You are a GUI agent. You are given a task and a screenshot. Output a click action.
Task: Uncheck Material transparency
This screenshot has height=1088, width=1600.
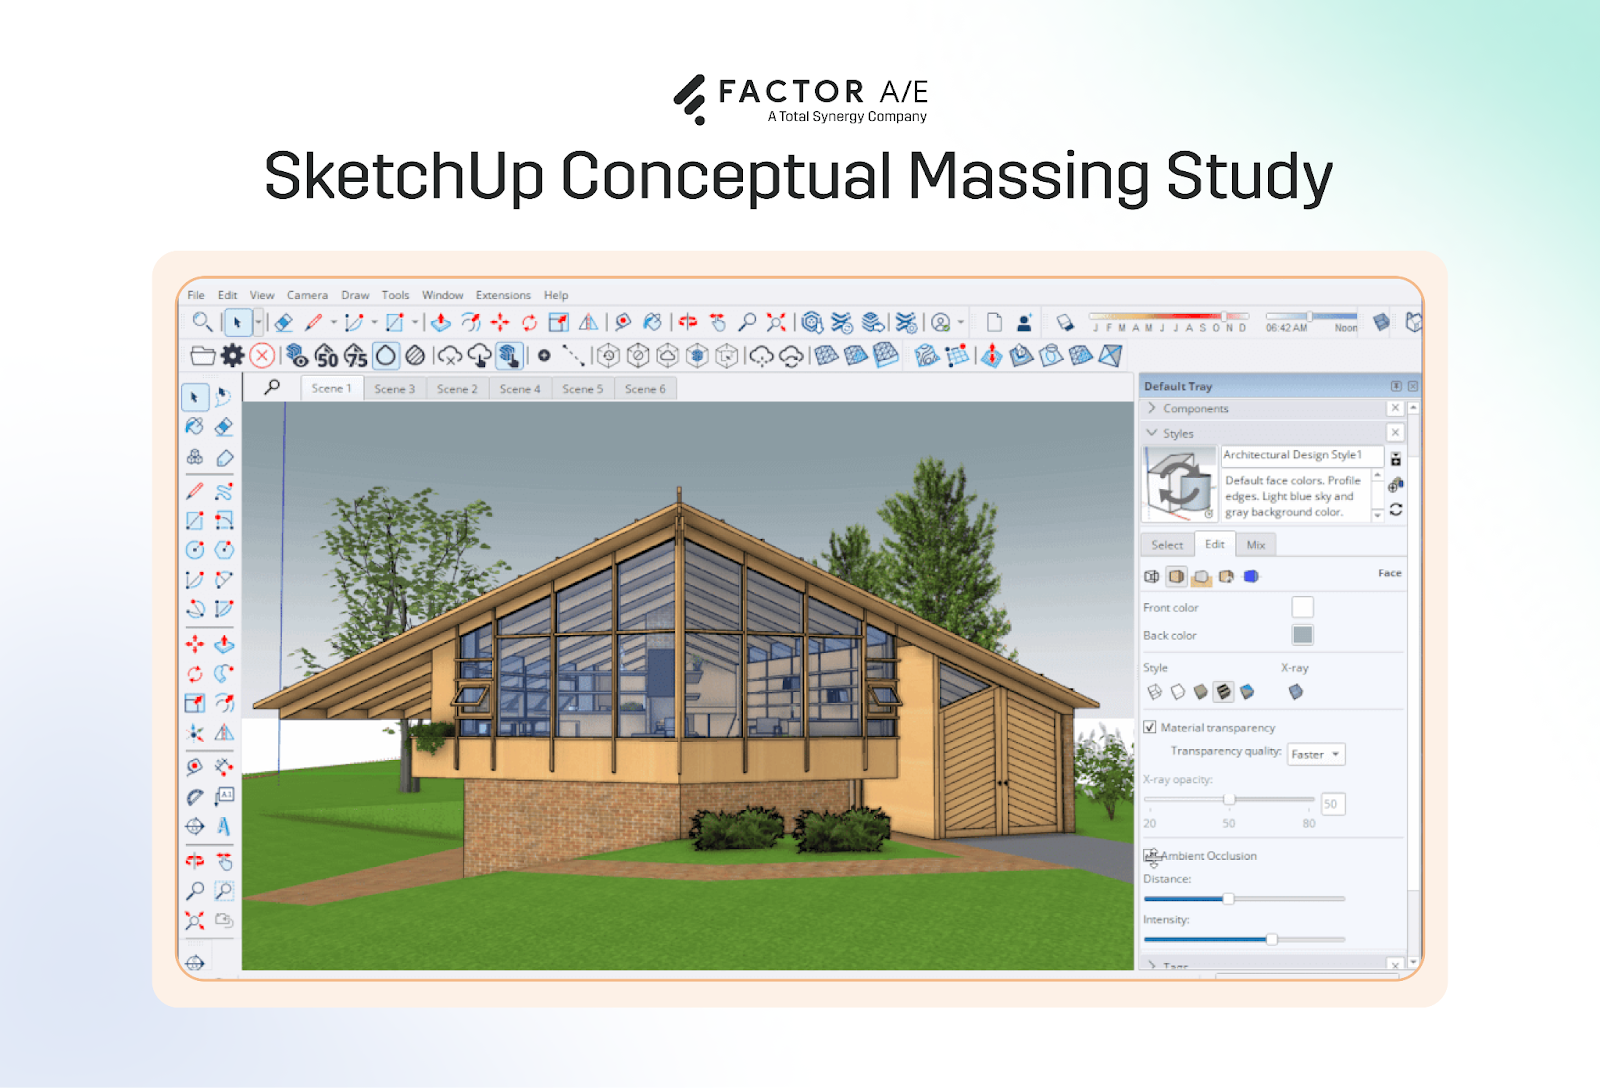[x=1151, y=727]
